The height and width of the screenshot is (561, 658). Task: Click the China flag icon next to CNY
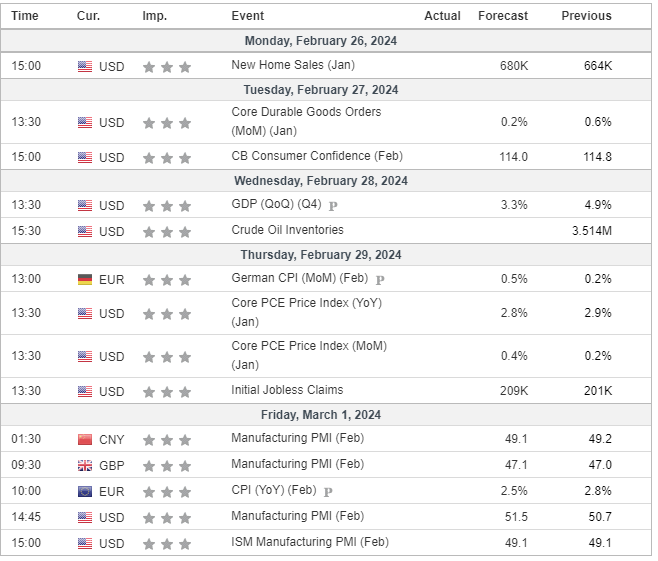pyautogui.click(x=85, y=439)
